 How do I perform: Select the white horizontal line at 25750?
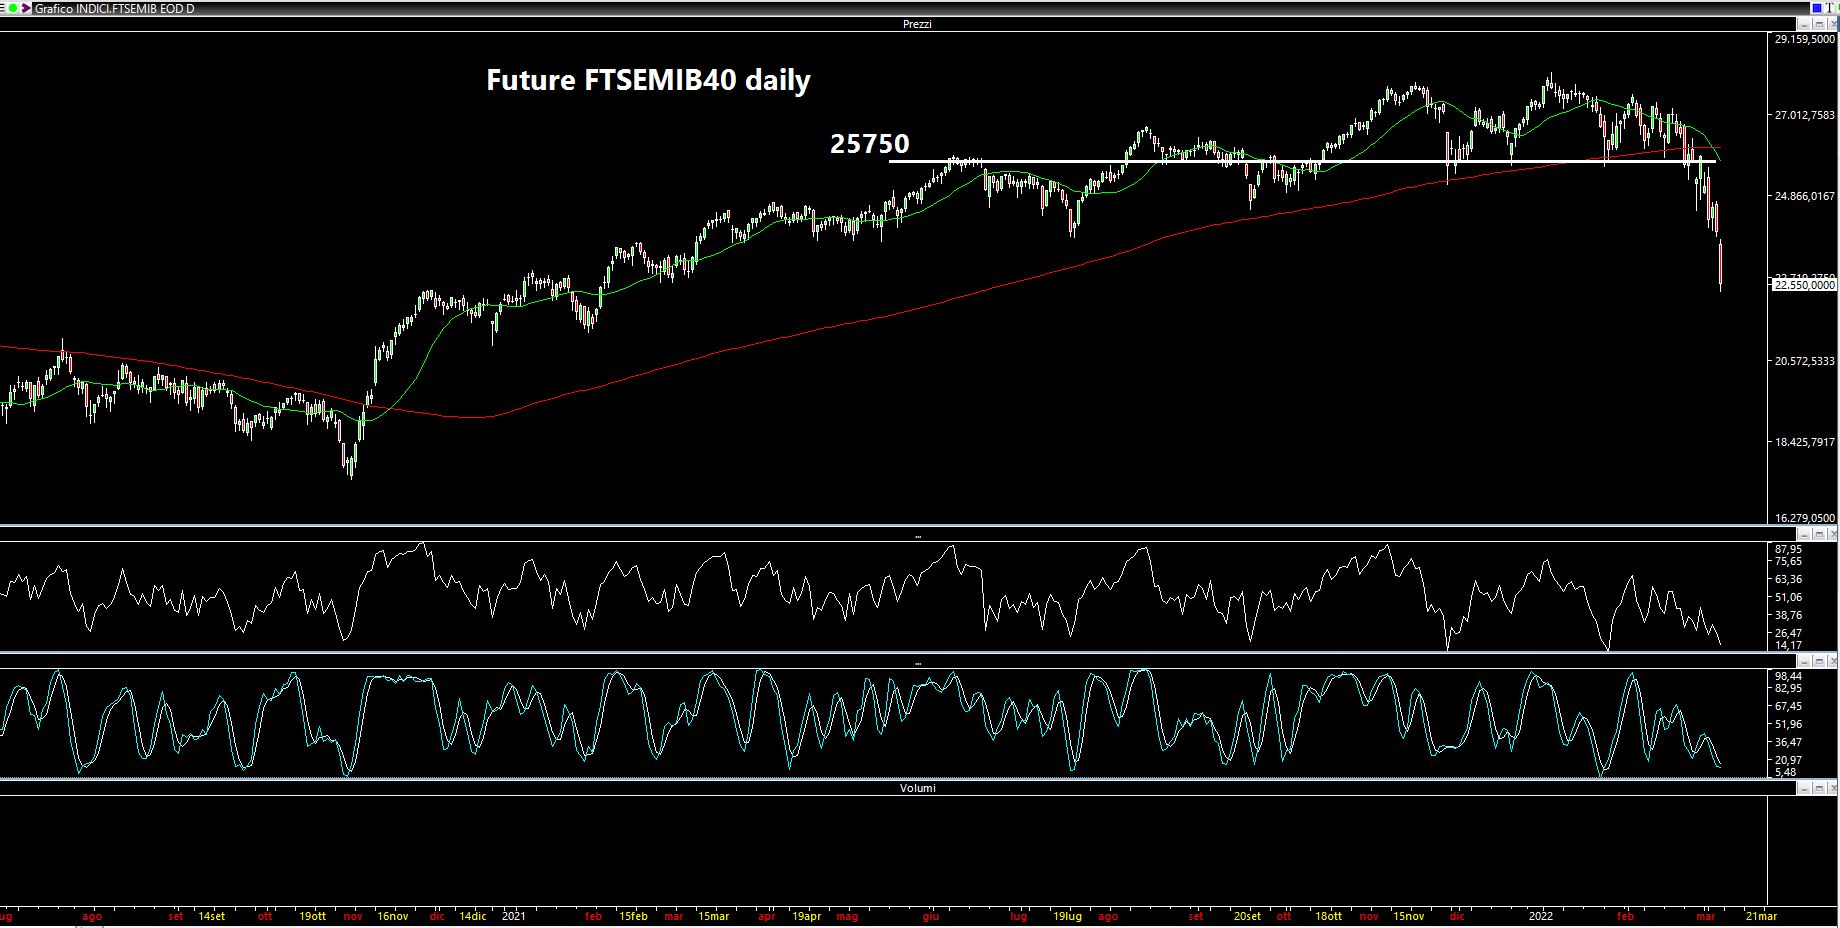[1303, 161]
